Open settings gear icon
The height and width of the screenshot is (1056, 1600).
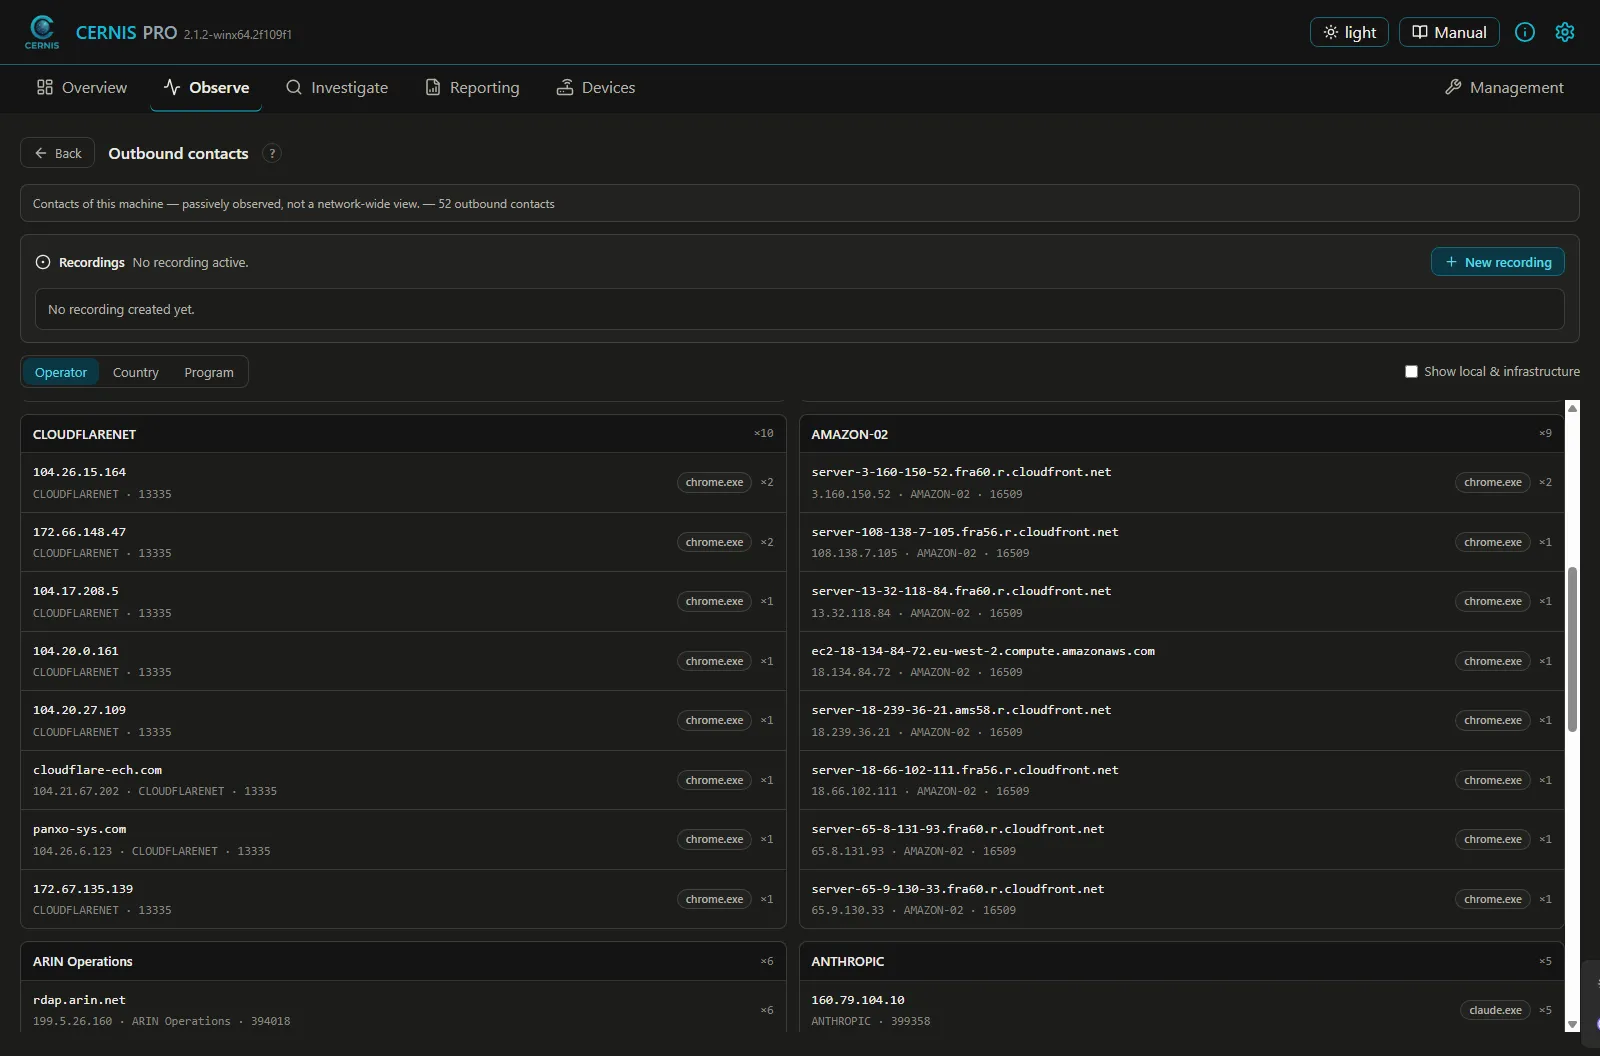(x=1565, y=32)
